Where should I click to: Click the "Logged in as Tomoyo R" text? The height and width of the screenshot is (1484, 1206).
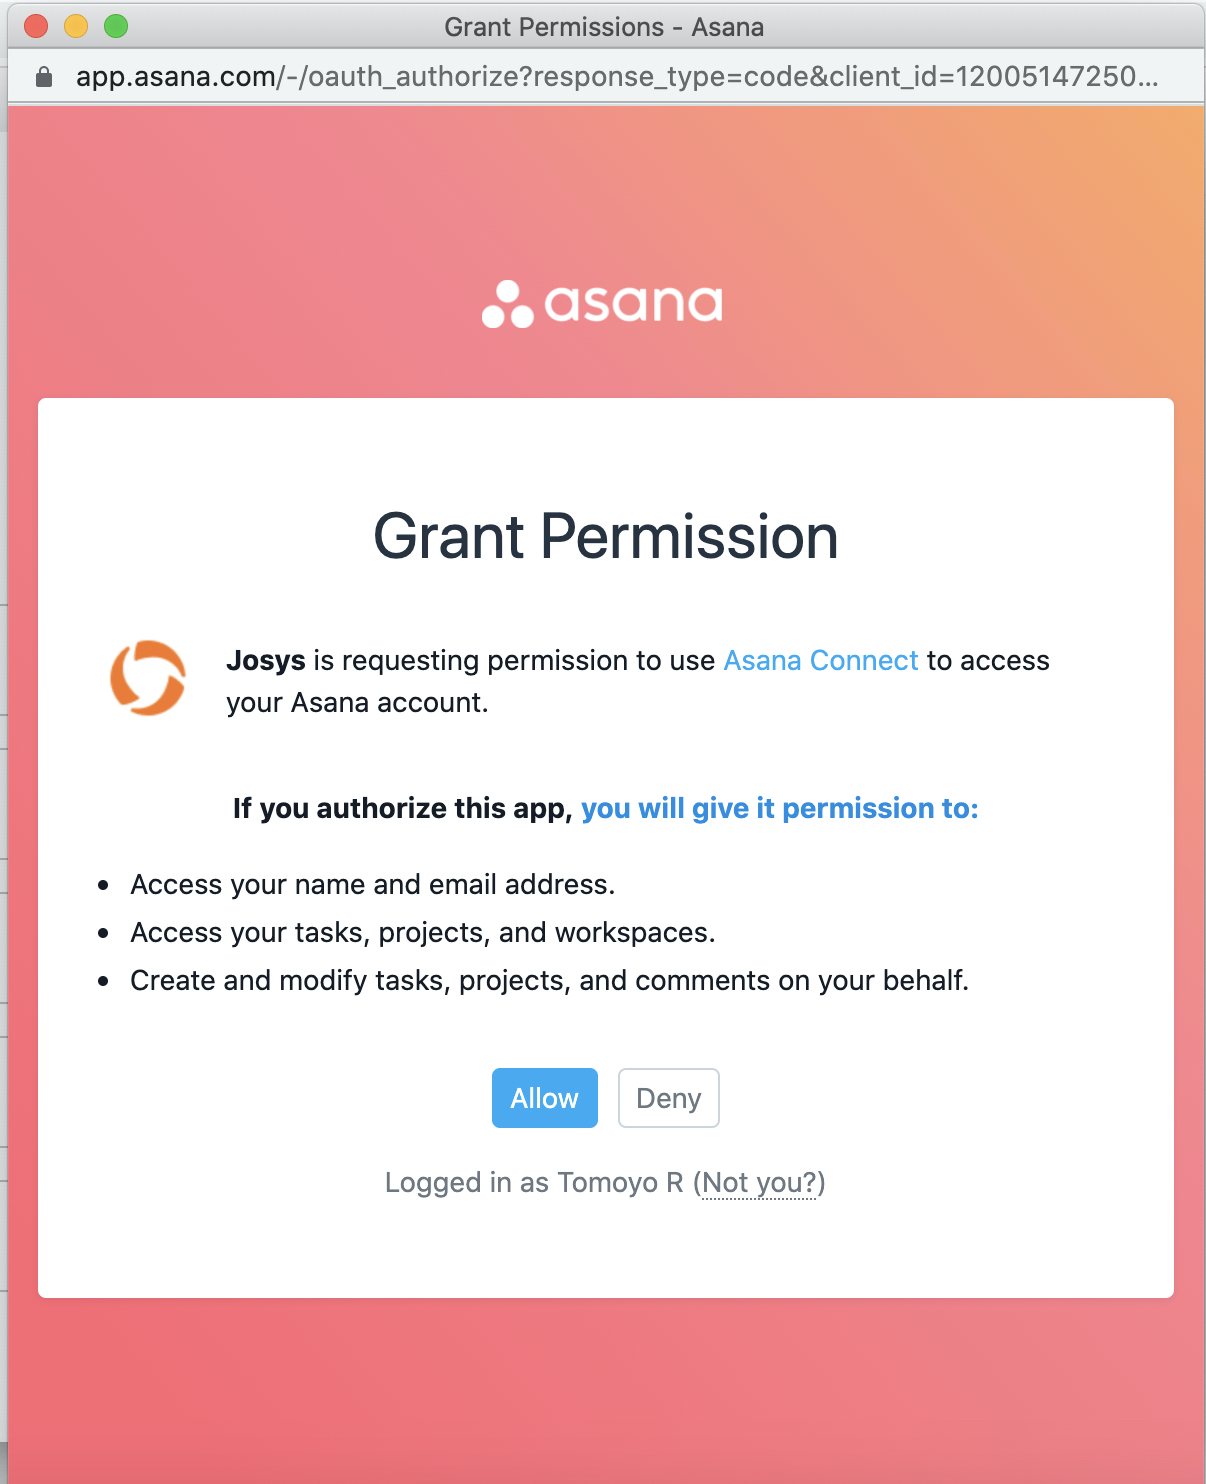tap(534, 1183)
